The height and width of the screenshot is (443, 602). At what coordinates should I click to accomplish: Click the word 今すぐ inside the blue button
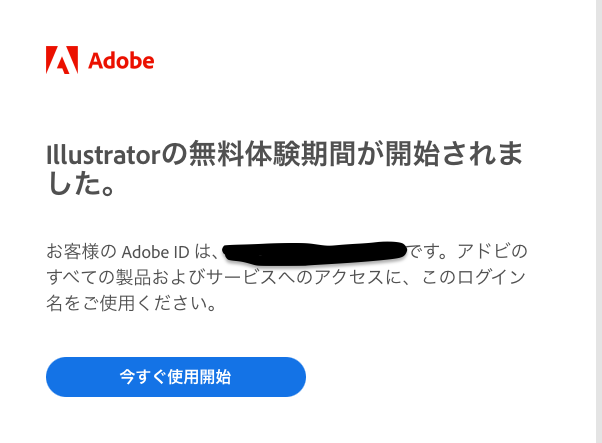click(142, 377)
